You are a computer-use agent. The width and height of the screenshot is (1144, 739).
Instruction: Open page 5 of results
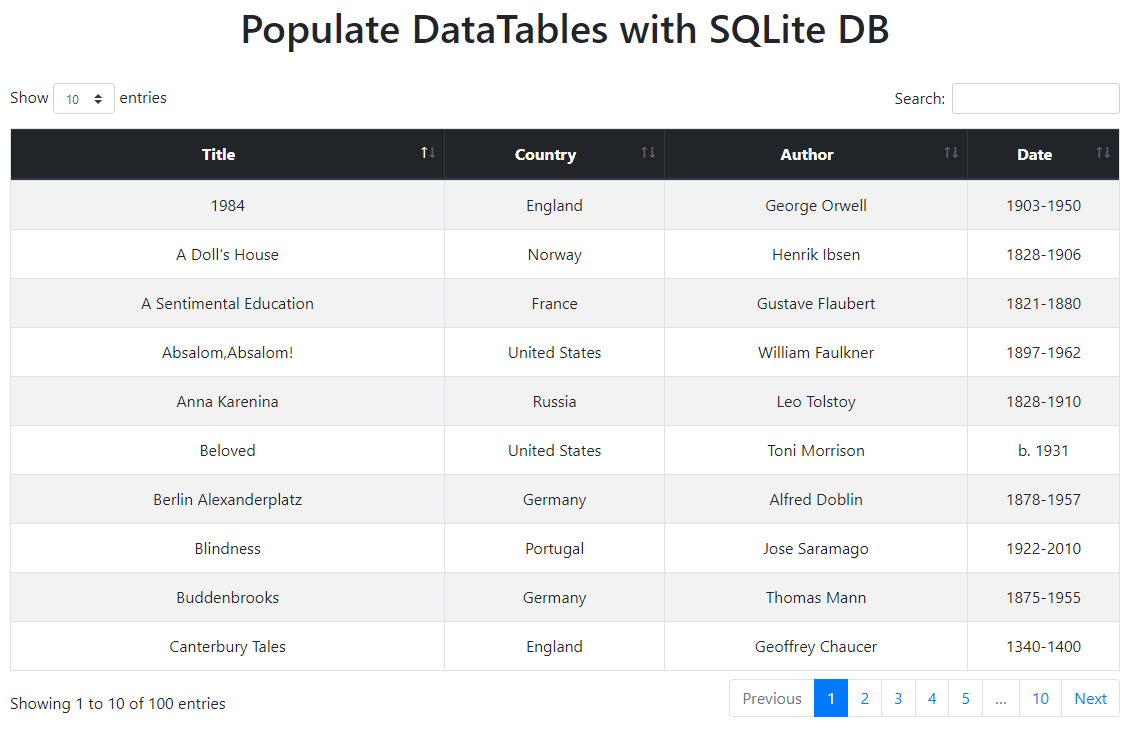point(965,698)
